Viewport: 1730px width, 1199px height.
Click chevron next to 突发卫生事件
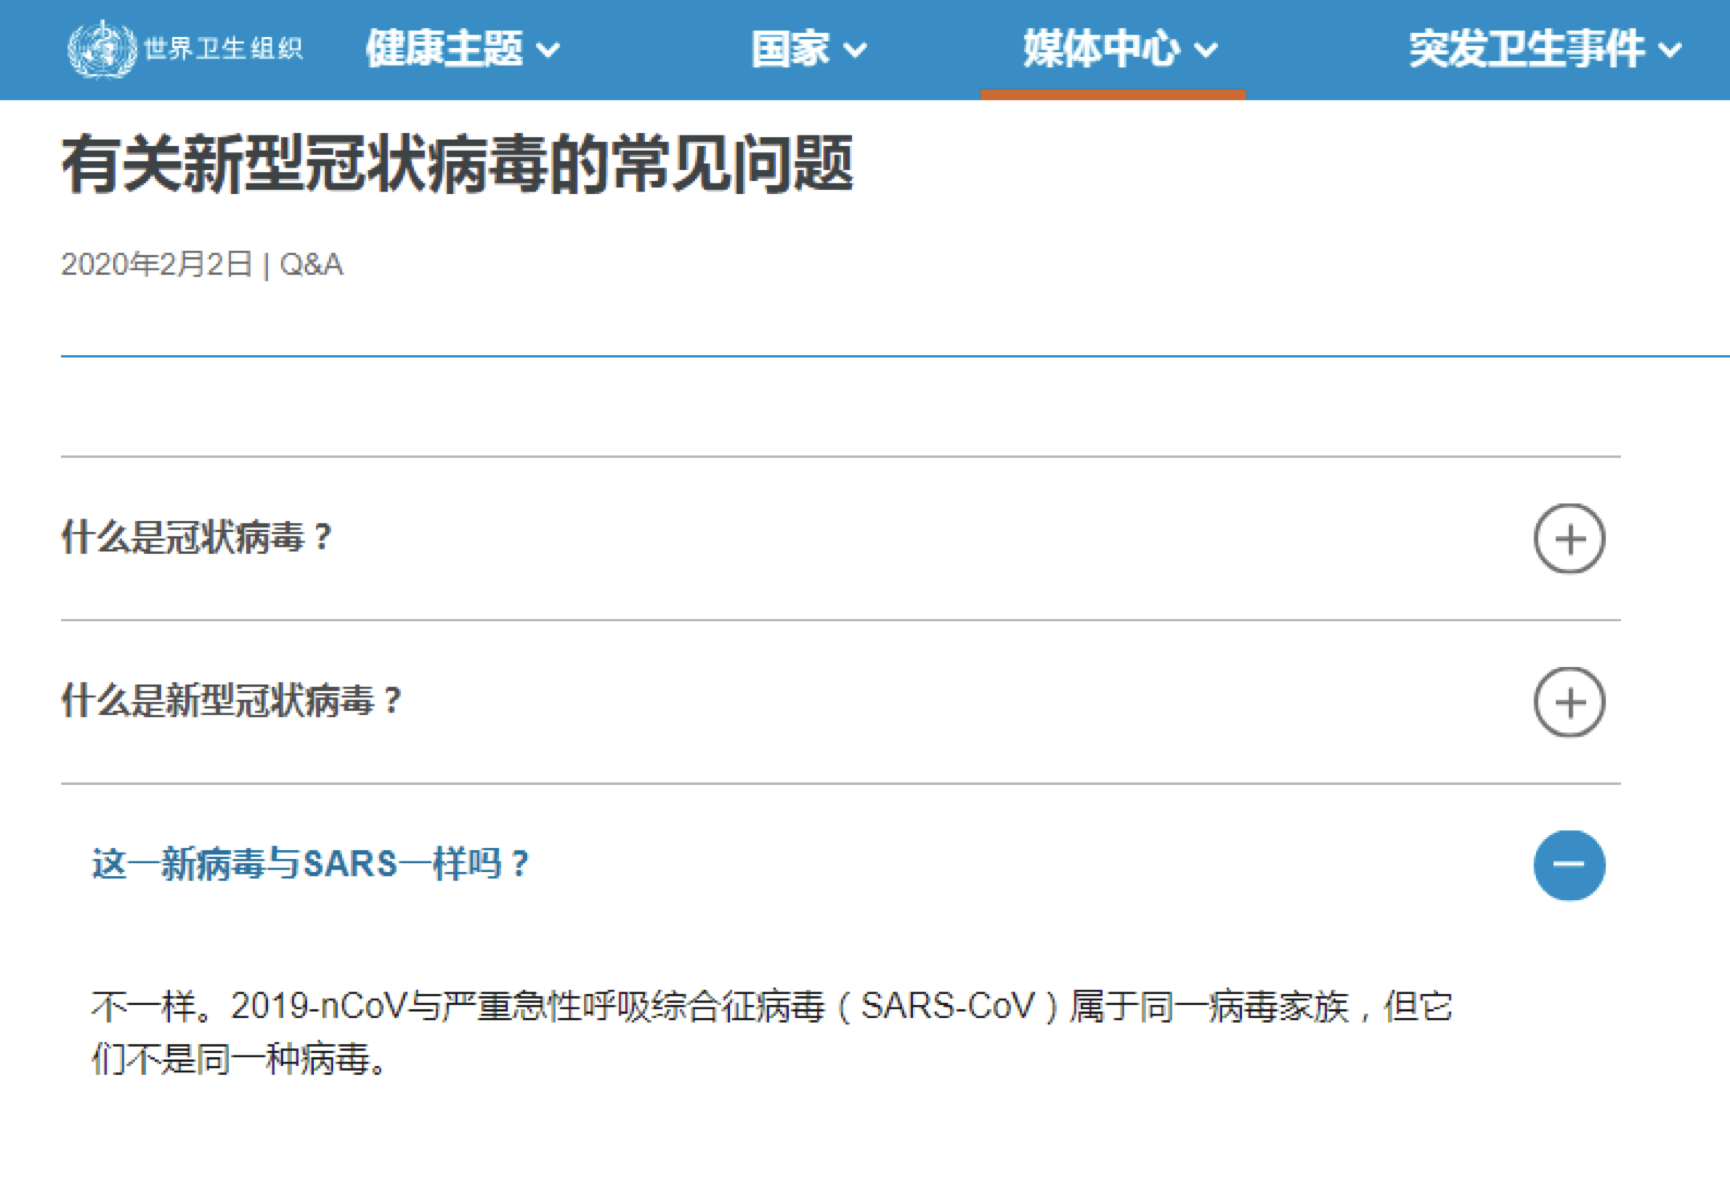1670,50
